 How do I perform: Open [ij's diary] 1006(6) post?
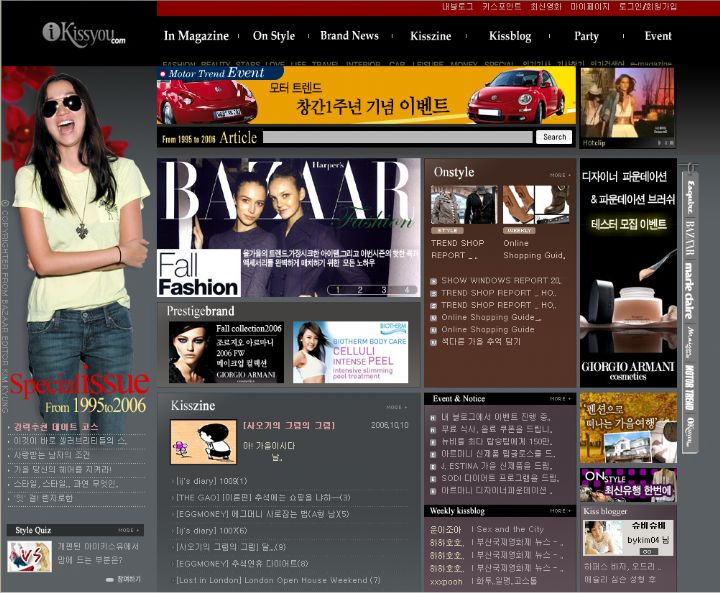pos(212,531)
